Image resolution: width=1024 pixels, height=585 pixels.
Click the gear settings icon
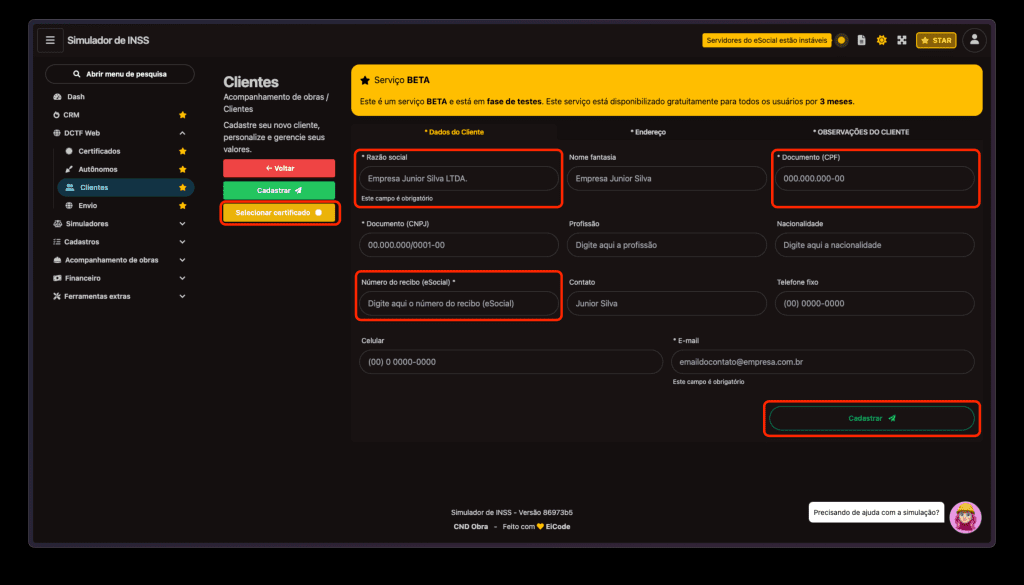coord(882,40)
